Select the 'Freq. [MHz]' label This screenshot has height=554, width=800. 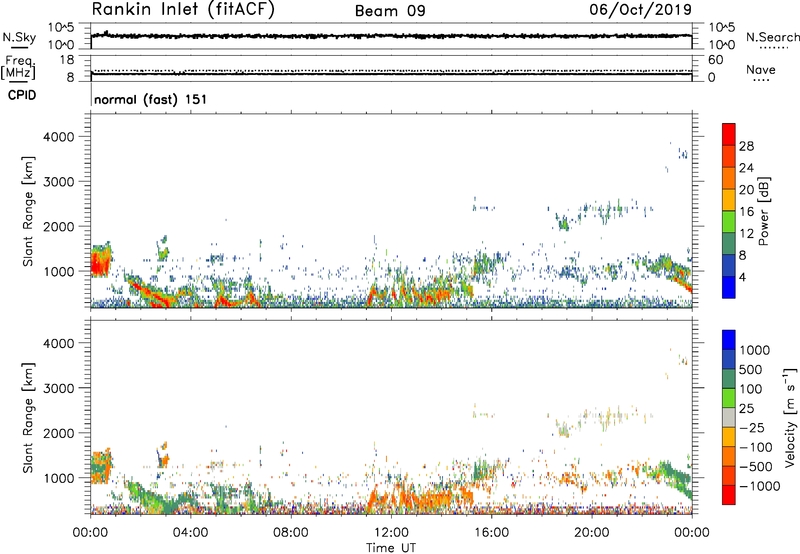[x=18, y=67]
